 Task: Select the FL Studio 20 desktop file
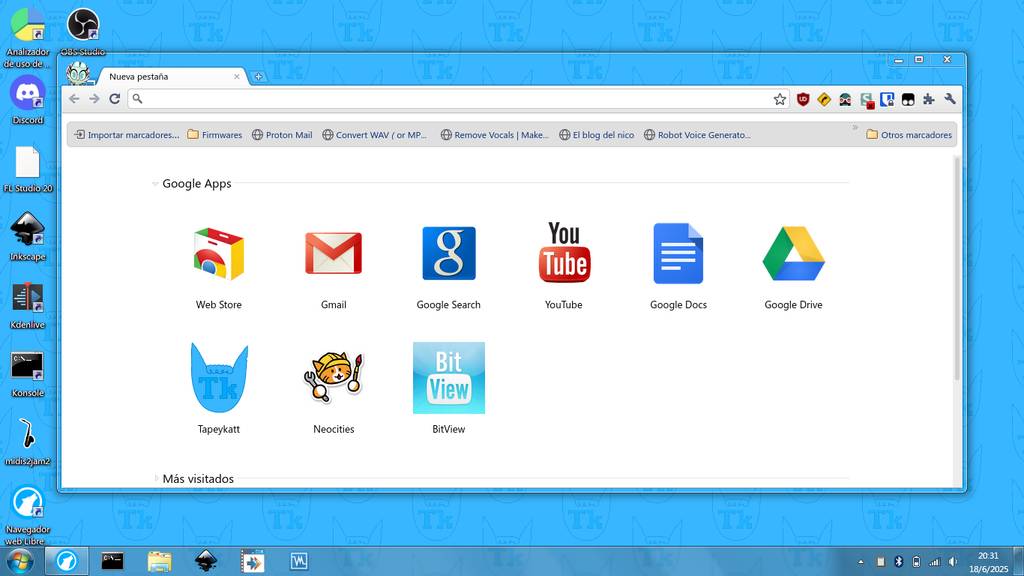[27, 169]
